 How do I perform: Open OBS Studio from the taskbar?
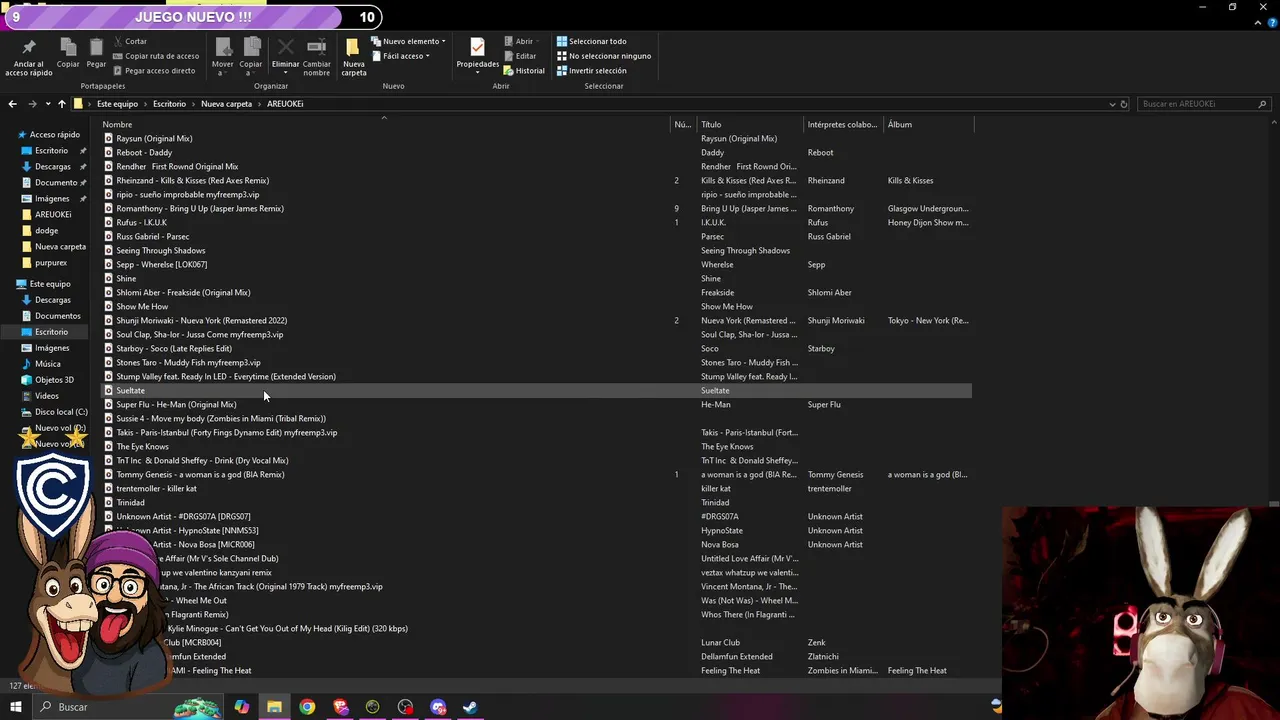405,707
